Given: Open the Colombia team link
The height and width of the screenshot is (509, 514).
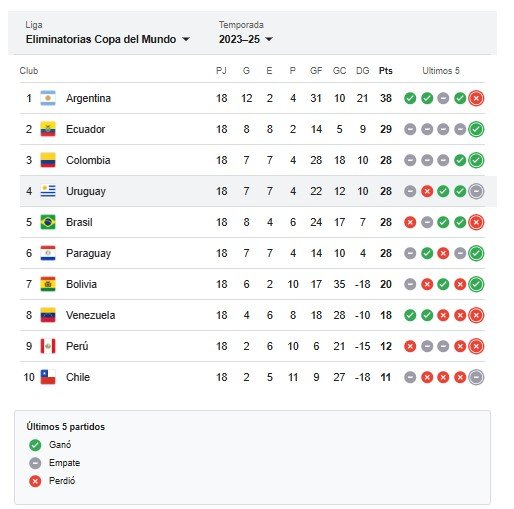Looking at the screenshot, I should (88, 160).
